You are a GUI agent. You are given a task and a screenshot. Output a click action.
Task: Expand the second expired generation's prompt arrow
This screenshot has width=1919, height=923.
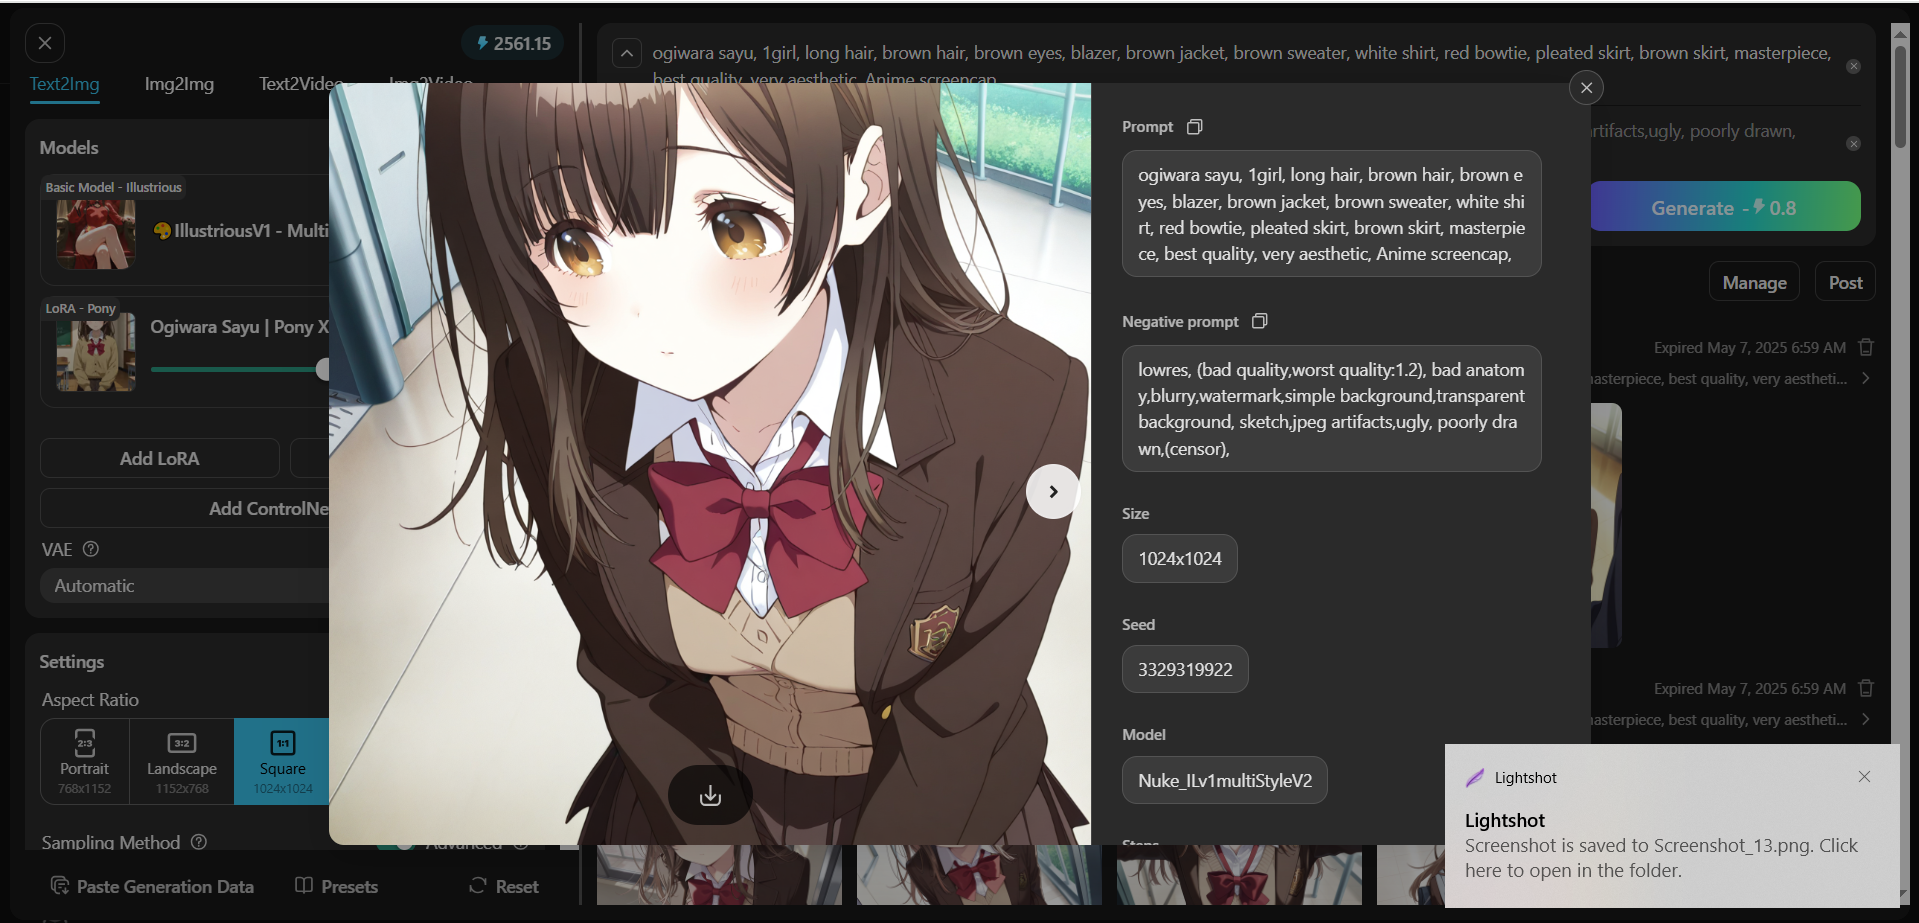1865,719
